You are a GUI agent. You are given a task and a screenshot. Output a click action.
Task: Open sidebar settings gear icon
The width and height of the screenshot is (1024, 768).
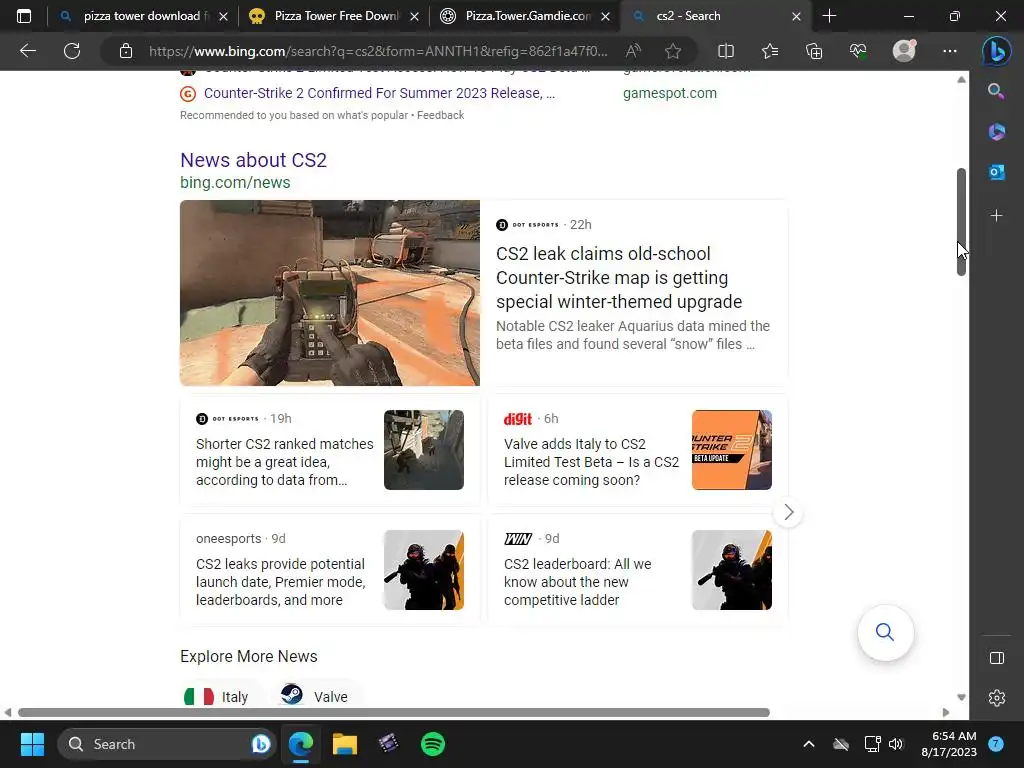point(997,698)
